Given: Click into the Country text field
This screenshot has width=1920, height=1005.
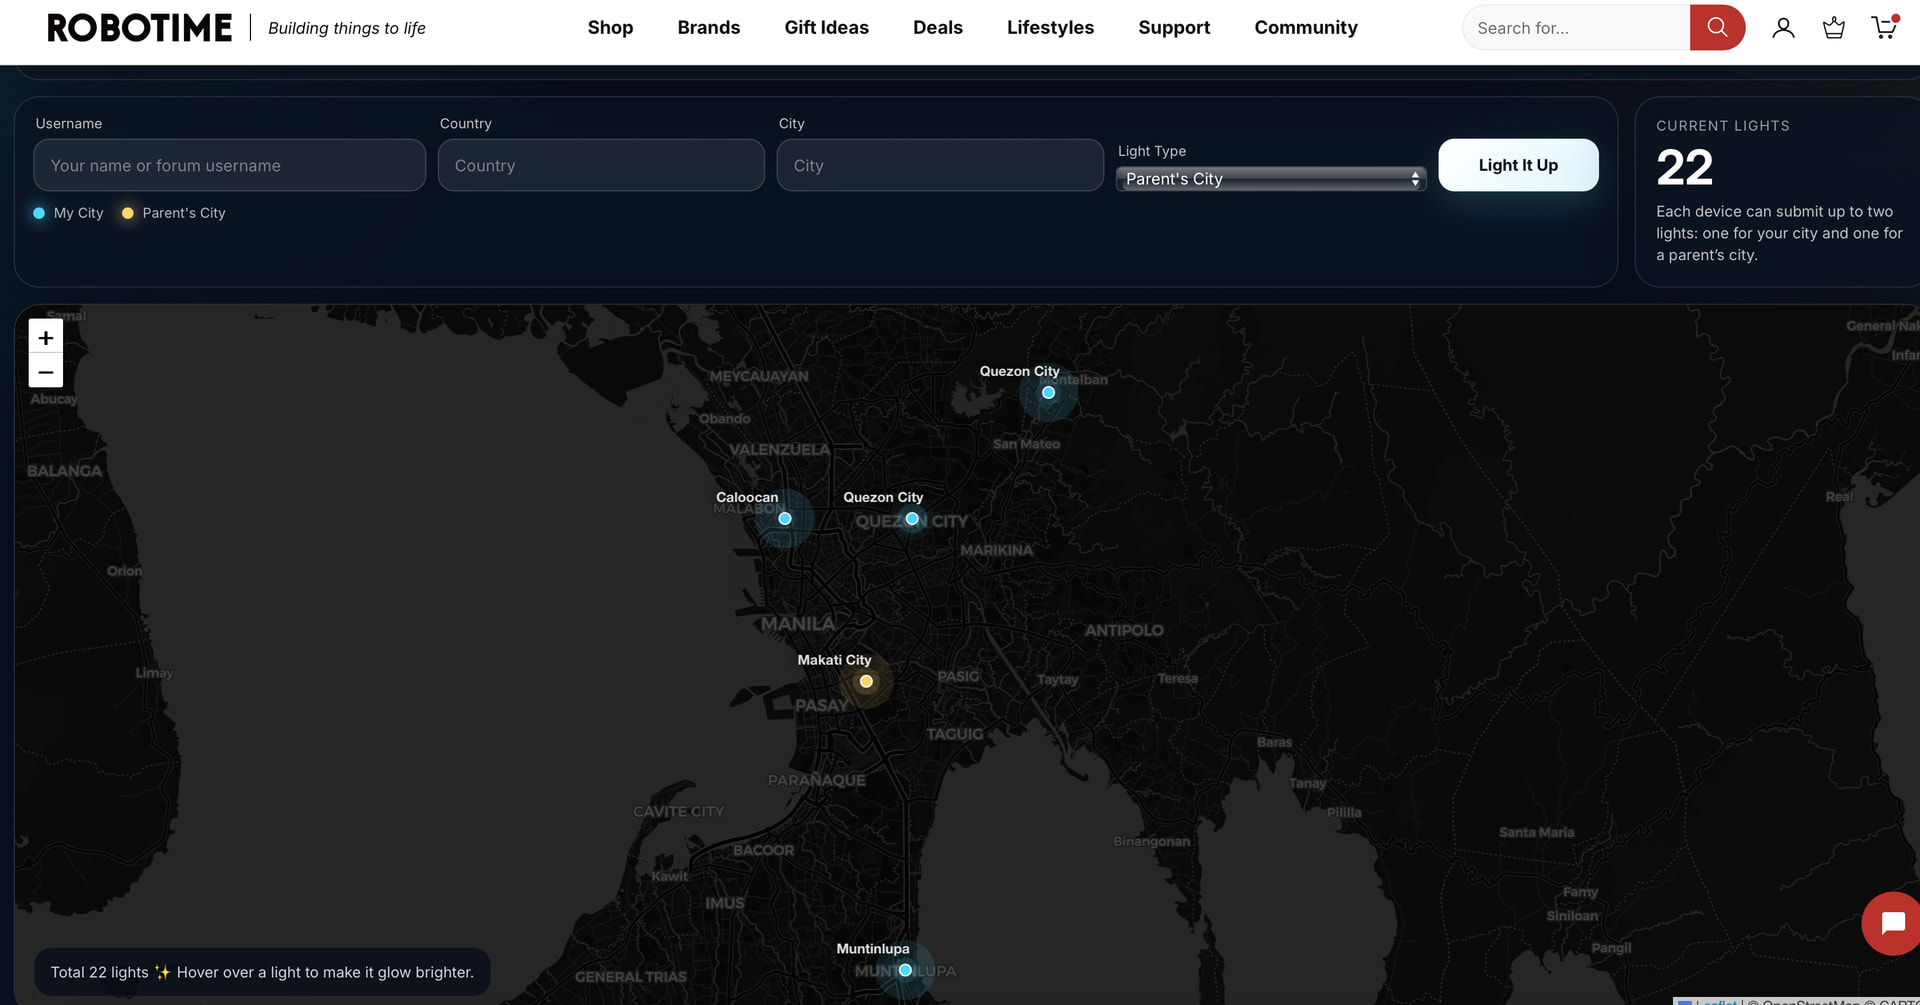Looking at the screenshot, I should click(x=600, y=166).
